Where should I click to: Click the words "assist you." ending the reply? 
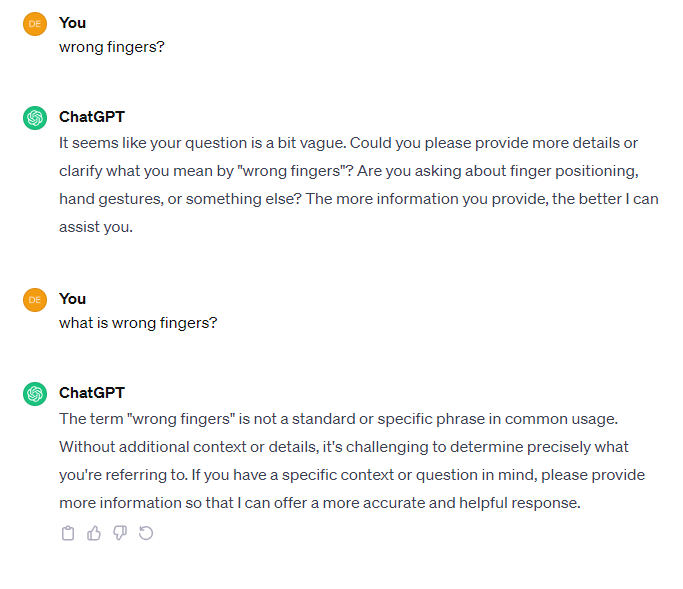pyautogui.click(x=96, y=227)
